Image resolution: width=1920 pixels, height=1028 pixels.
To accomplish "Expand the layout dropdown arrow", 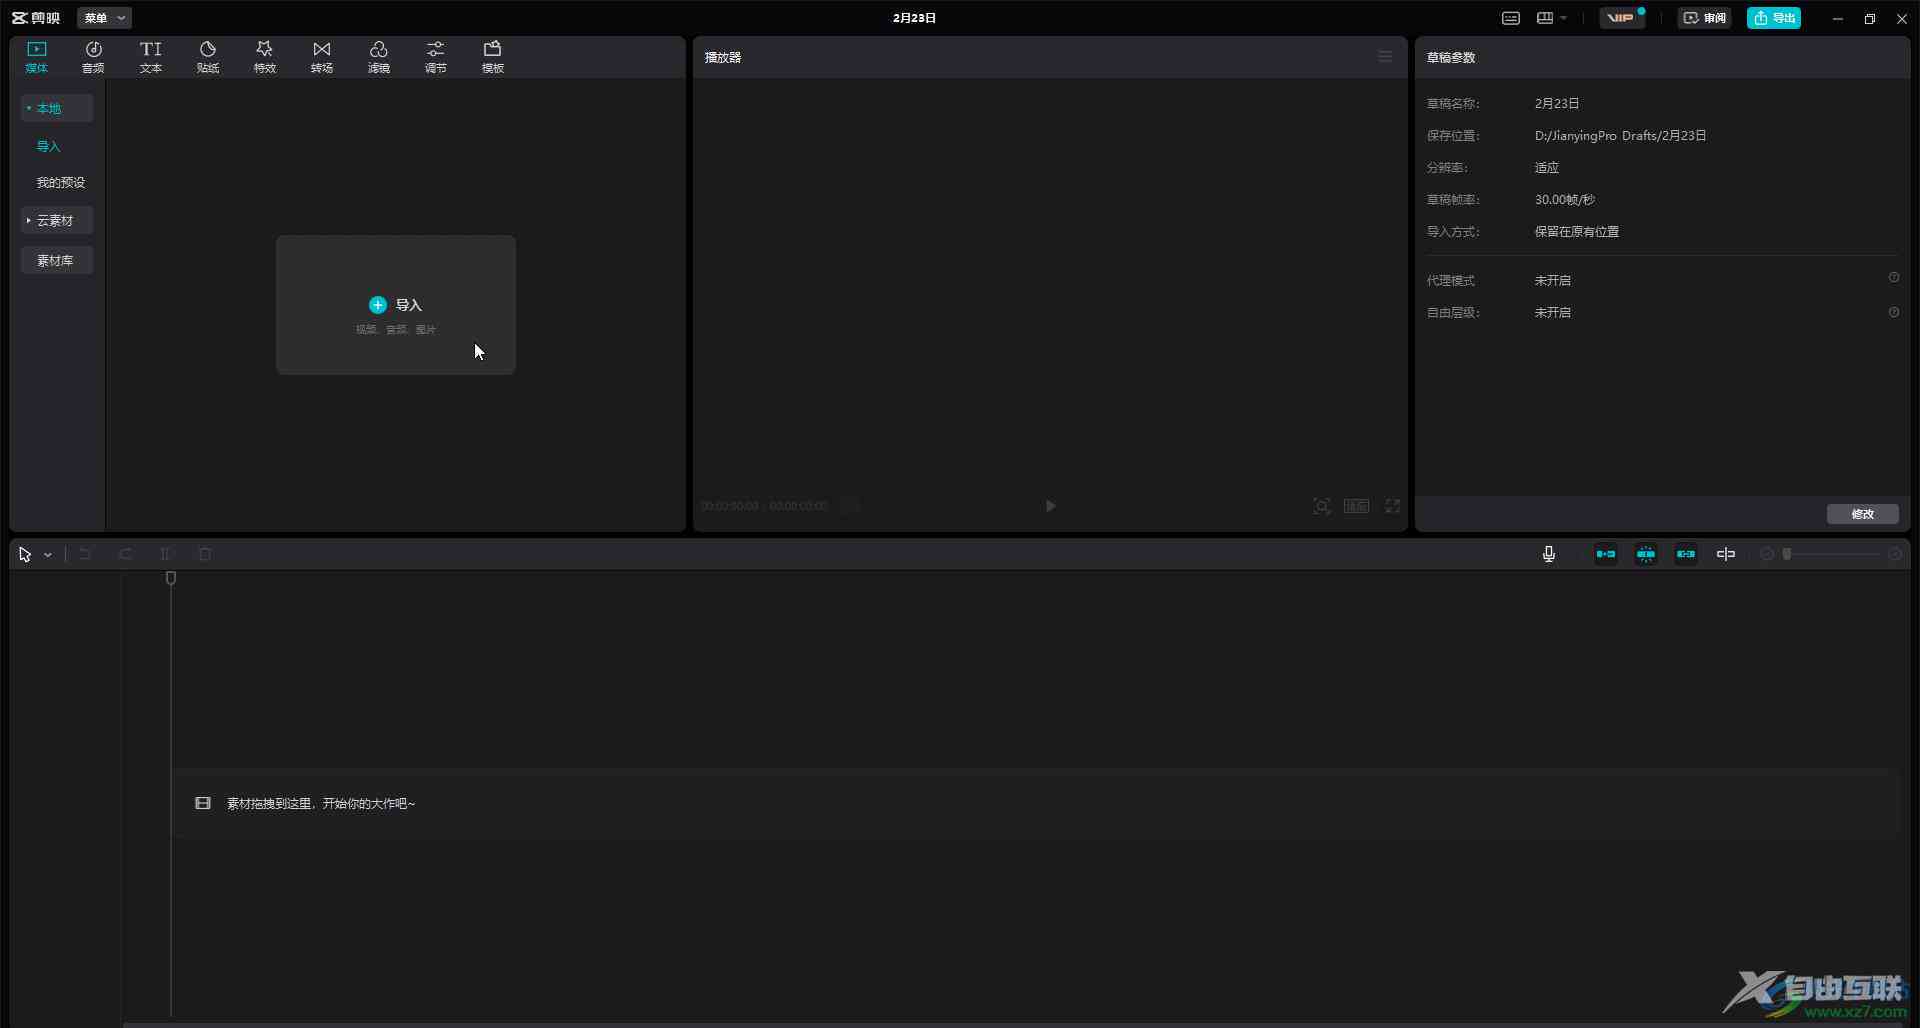I will (1563, 18).
